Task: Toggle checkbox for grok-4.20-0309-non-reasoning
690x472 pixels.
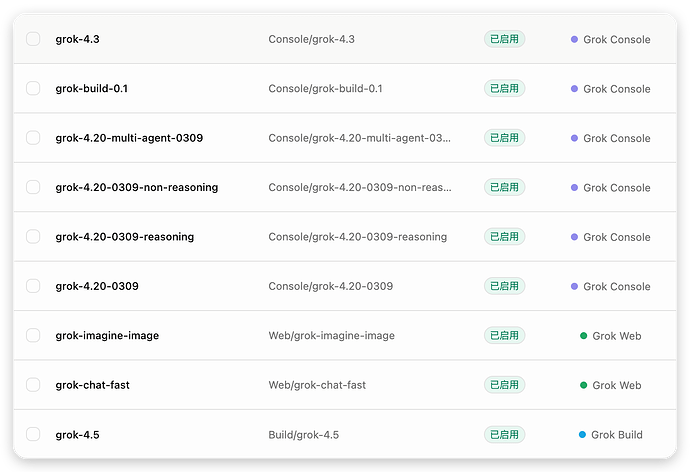Action: (x=33, y=187)
